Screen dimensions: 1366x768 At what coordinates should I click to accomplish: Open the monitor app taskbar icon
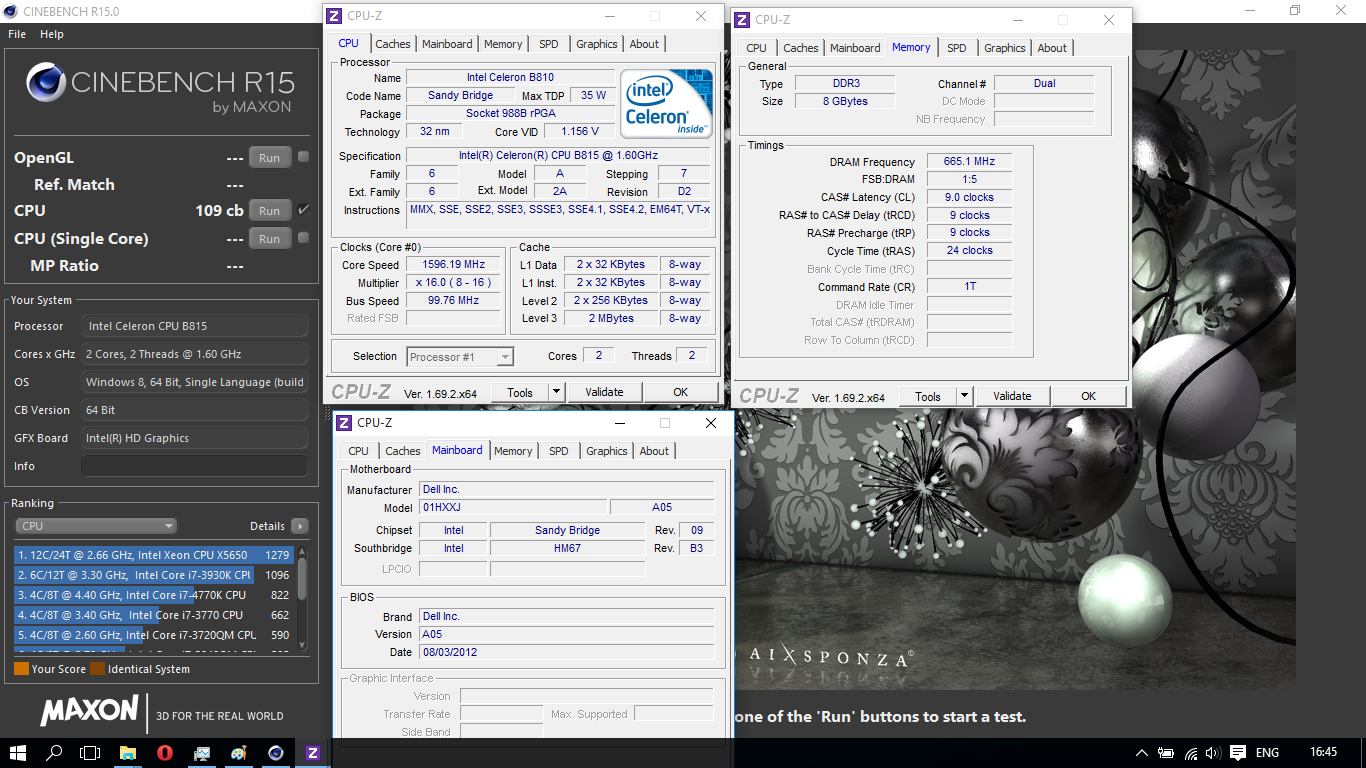coord(202,752)
